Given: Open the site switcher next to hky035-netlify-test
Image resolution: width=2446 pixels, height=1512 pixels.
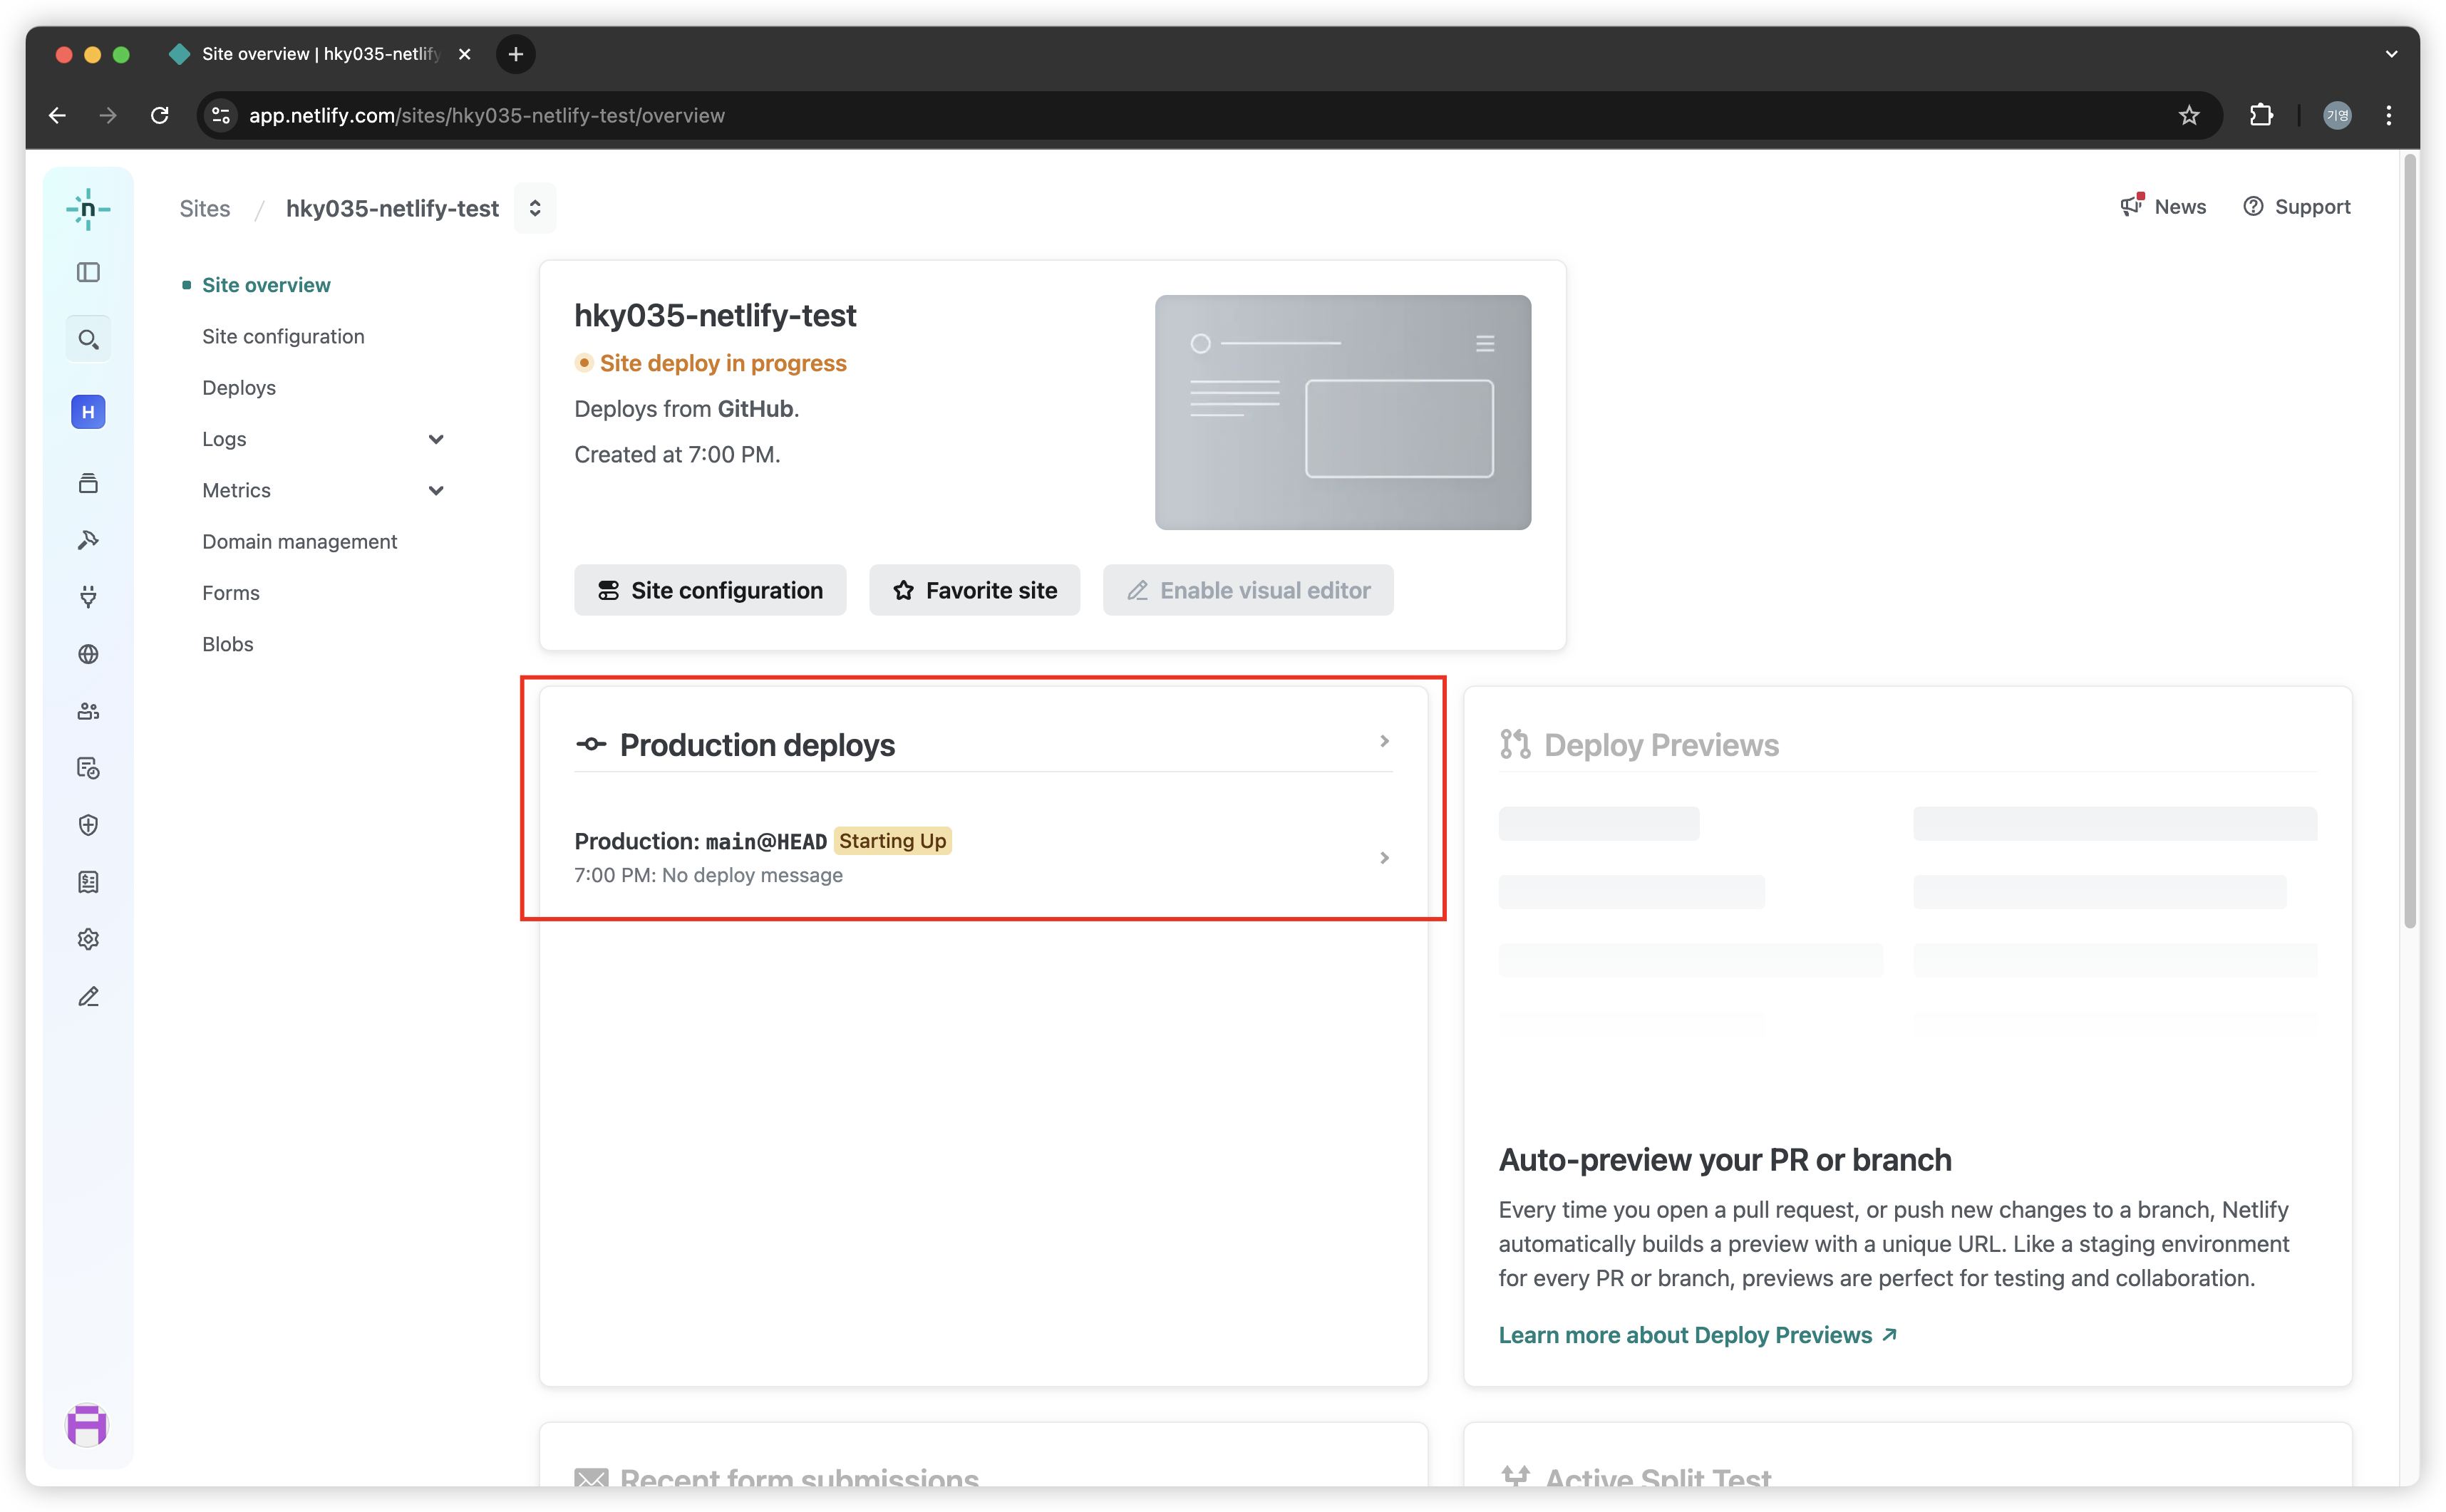Looking at the screenshot, I should (535, 208).
